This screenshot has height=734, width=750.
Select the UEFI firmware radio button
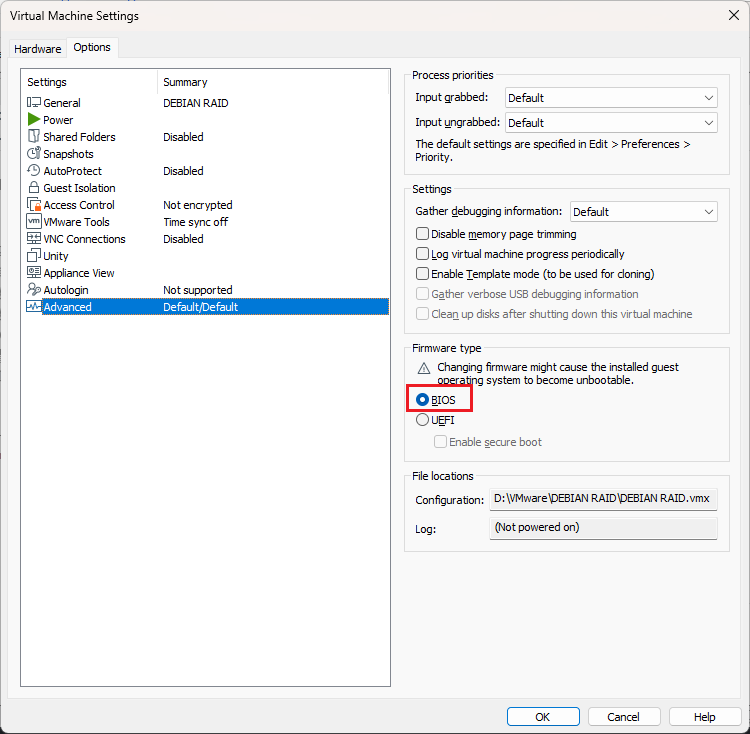[x=422, y=420]
